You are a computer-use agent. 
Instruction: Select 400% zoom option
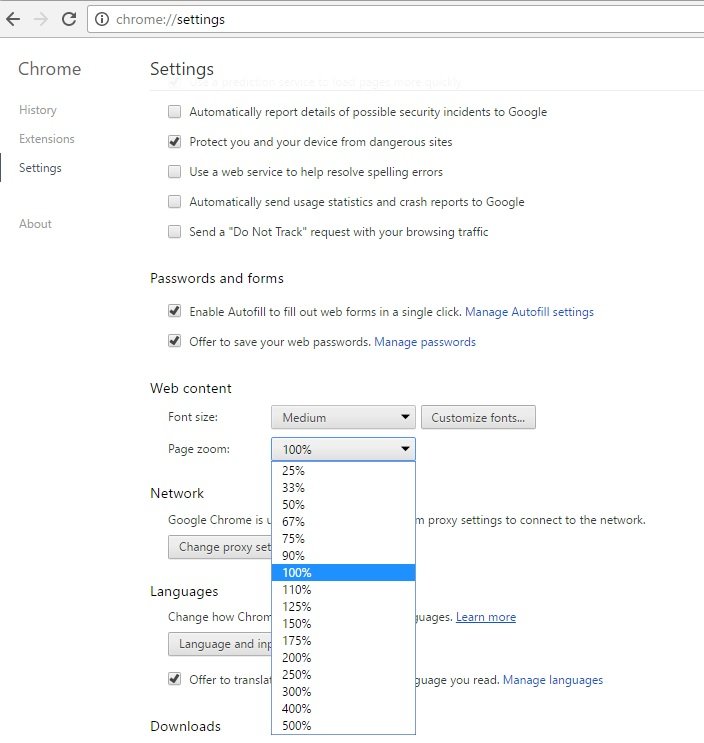pos(343,709)
